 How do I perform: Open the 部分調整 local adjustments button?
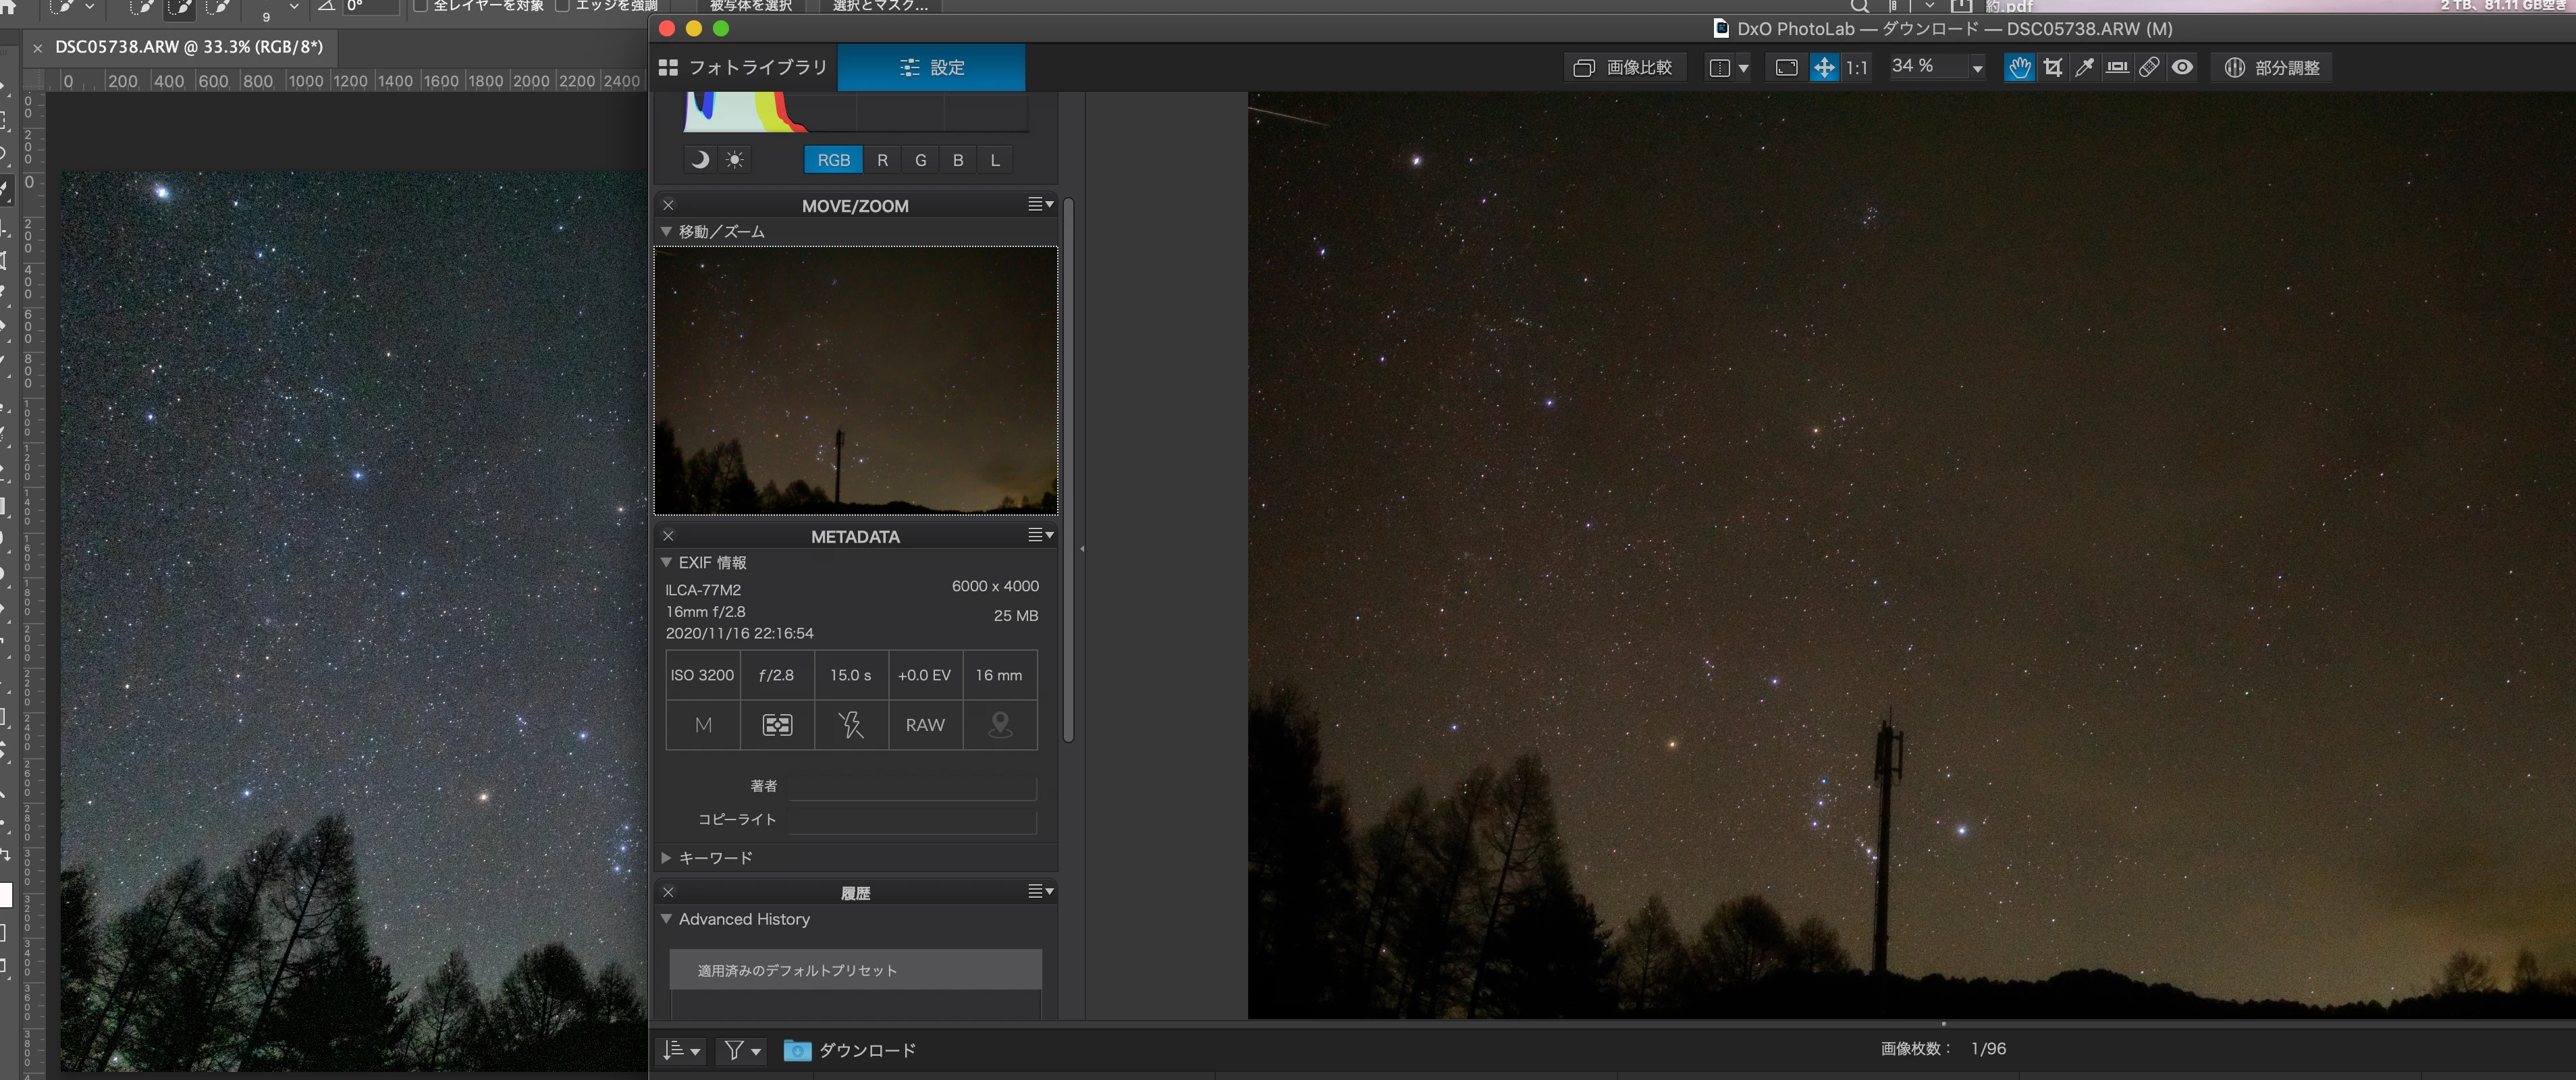click(2271, 67)
